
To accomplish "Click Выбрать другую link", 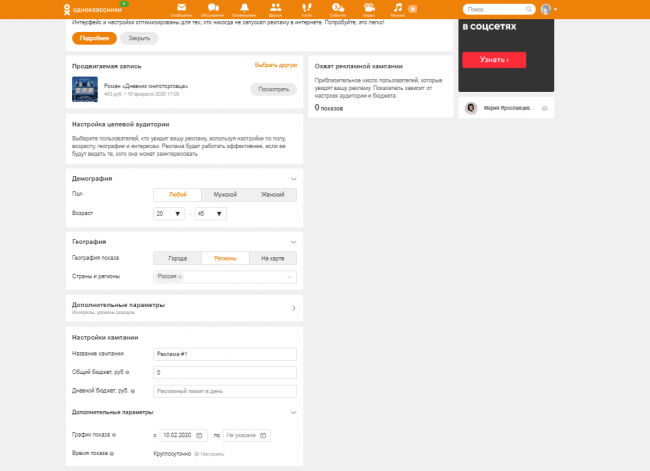I will [x=276, y=65].
